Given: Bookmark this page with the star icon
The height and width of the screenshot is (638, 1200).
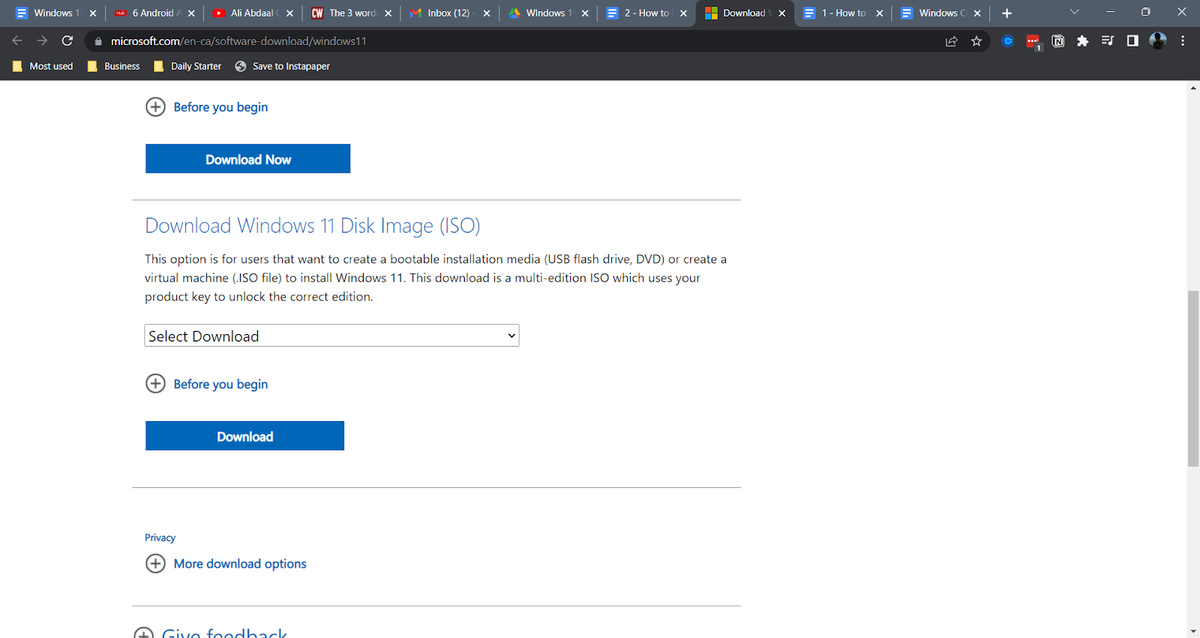Looking at the screenshot, I should coord(976,41).
